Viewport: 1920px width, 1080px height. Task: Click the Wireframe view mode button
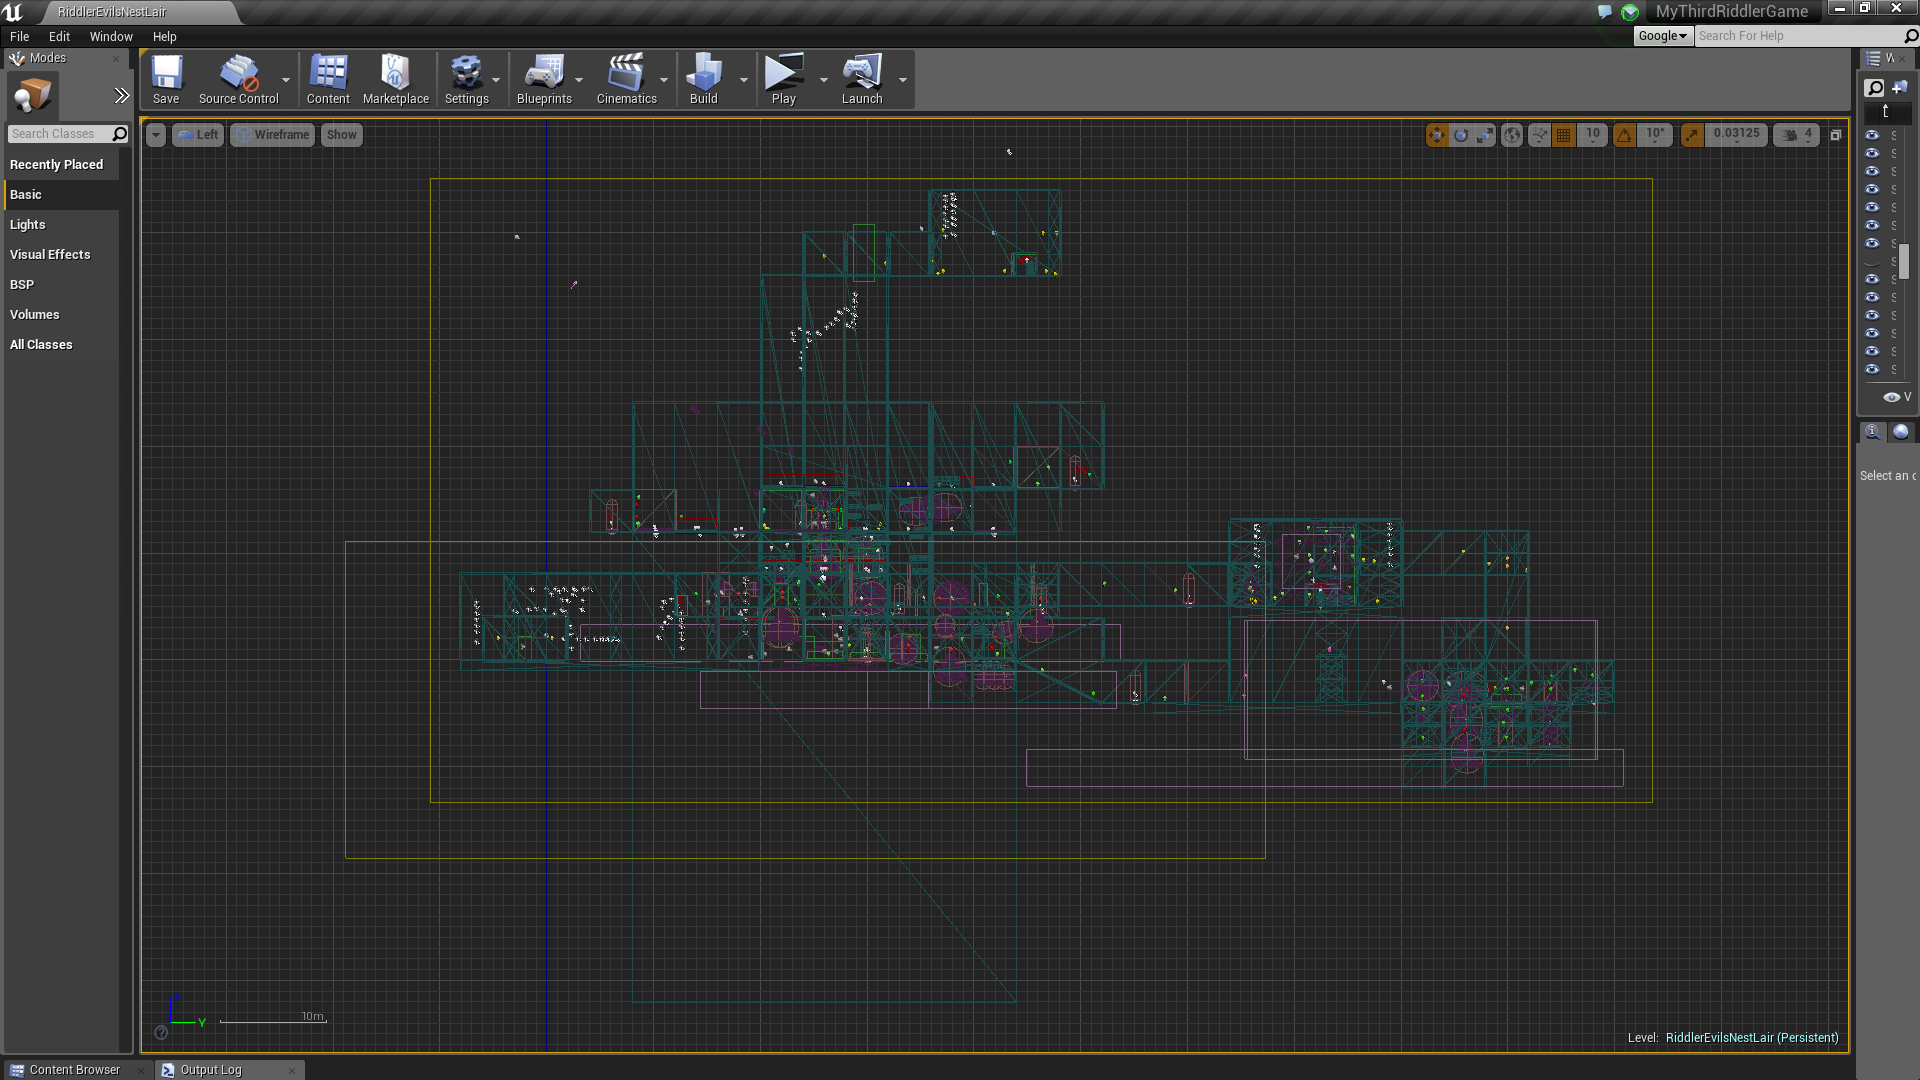tap(273, 135)
